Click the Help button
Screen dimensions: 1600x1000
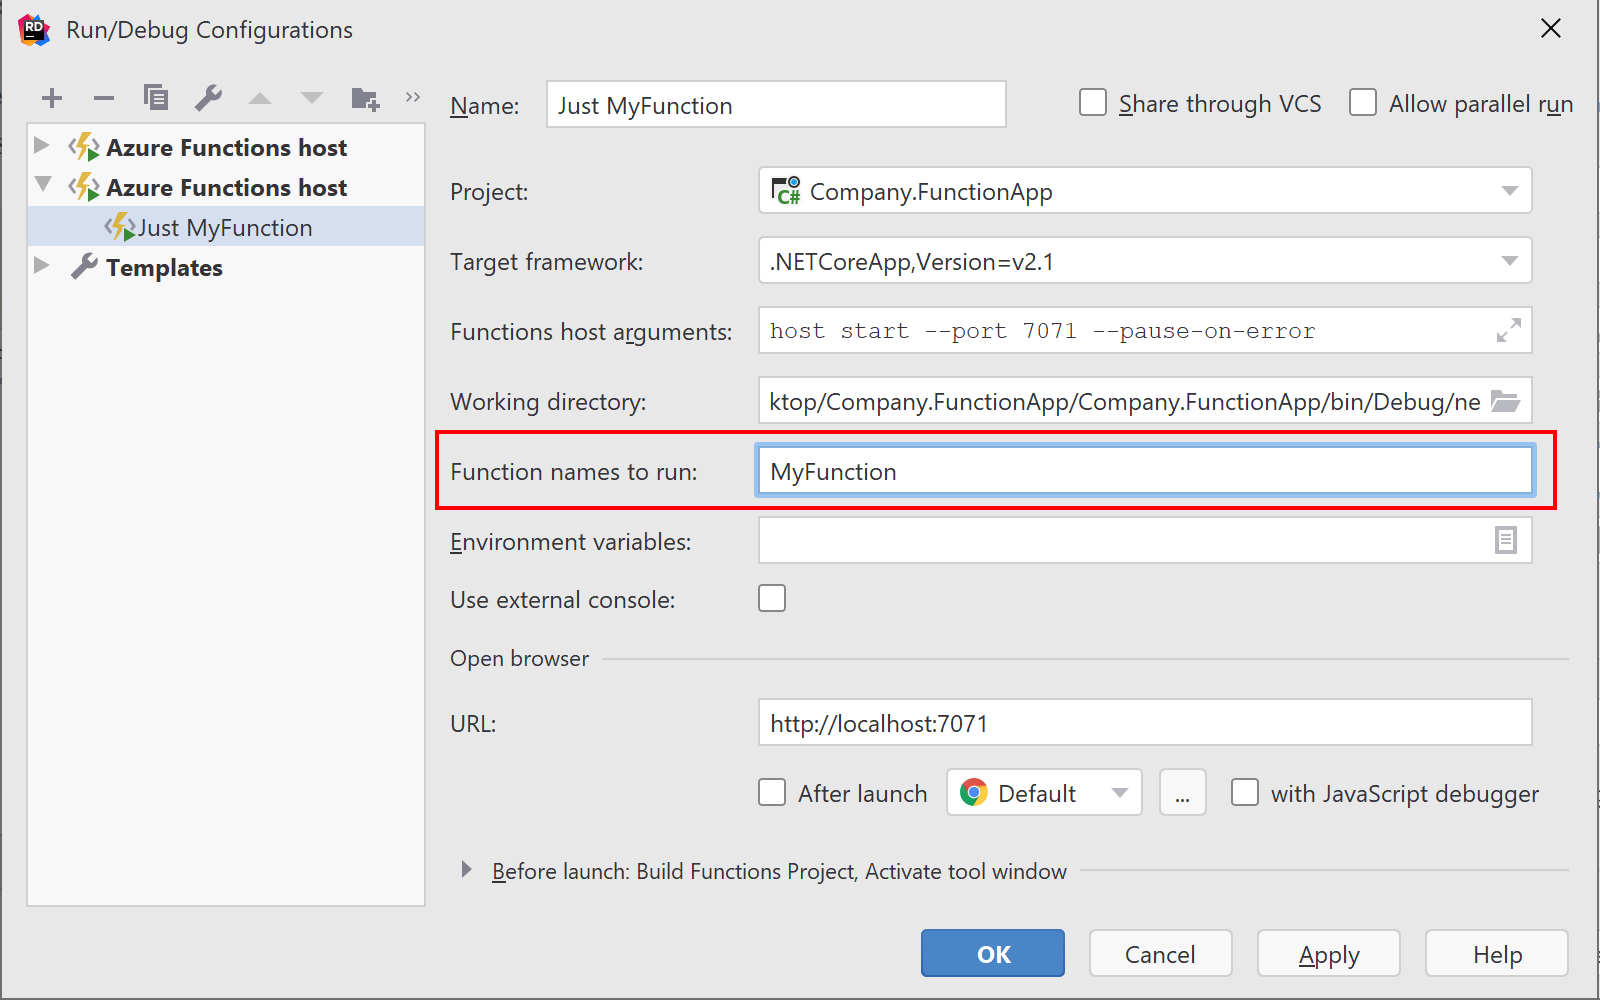click(x=1497, y=953)
